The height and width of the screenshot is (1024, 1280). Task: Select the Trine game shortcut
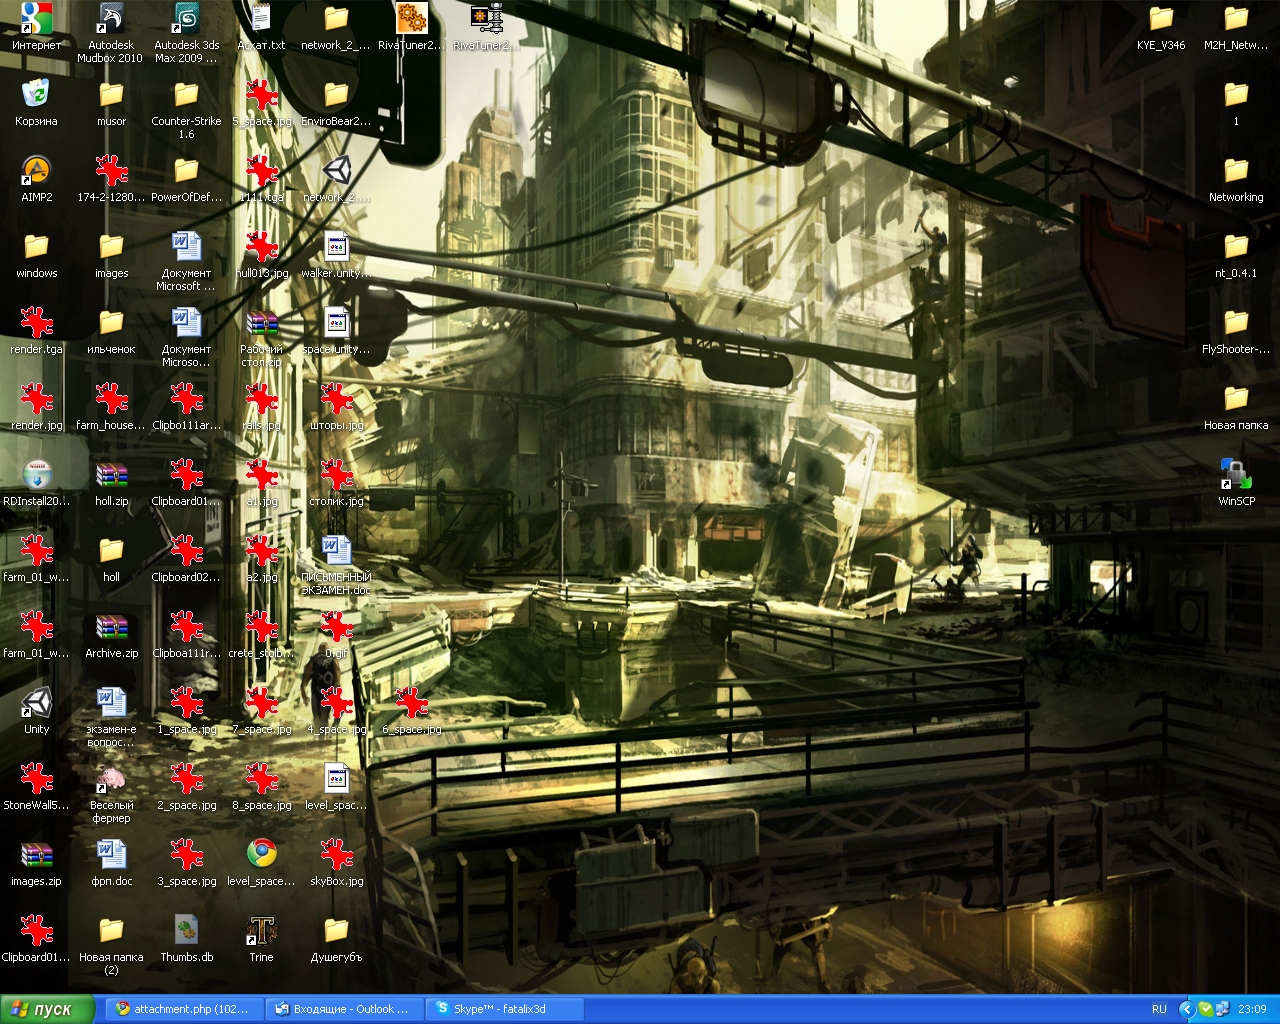(x=261, y=932)
